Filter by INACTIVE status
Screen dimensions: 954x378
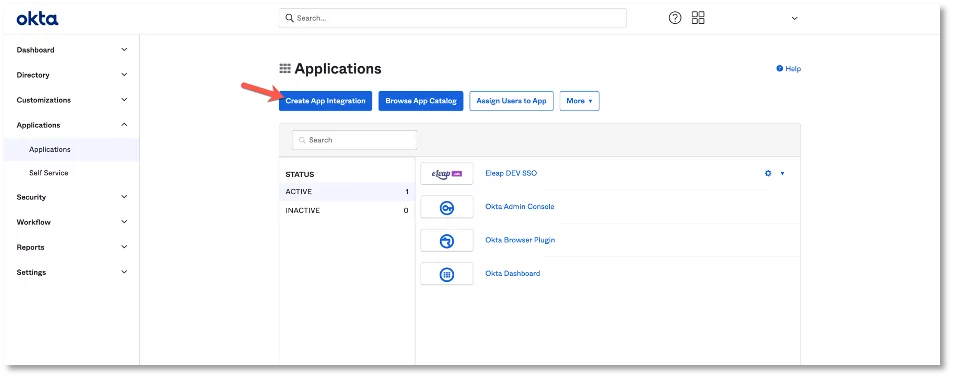(x=347, y=211)
